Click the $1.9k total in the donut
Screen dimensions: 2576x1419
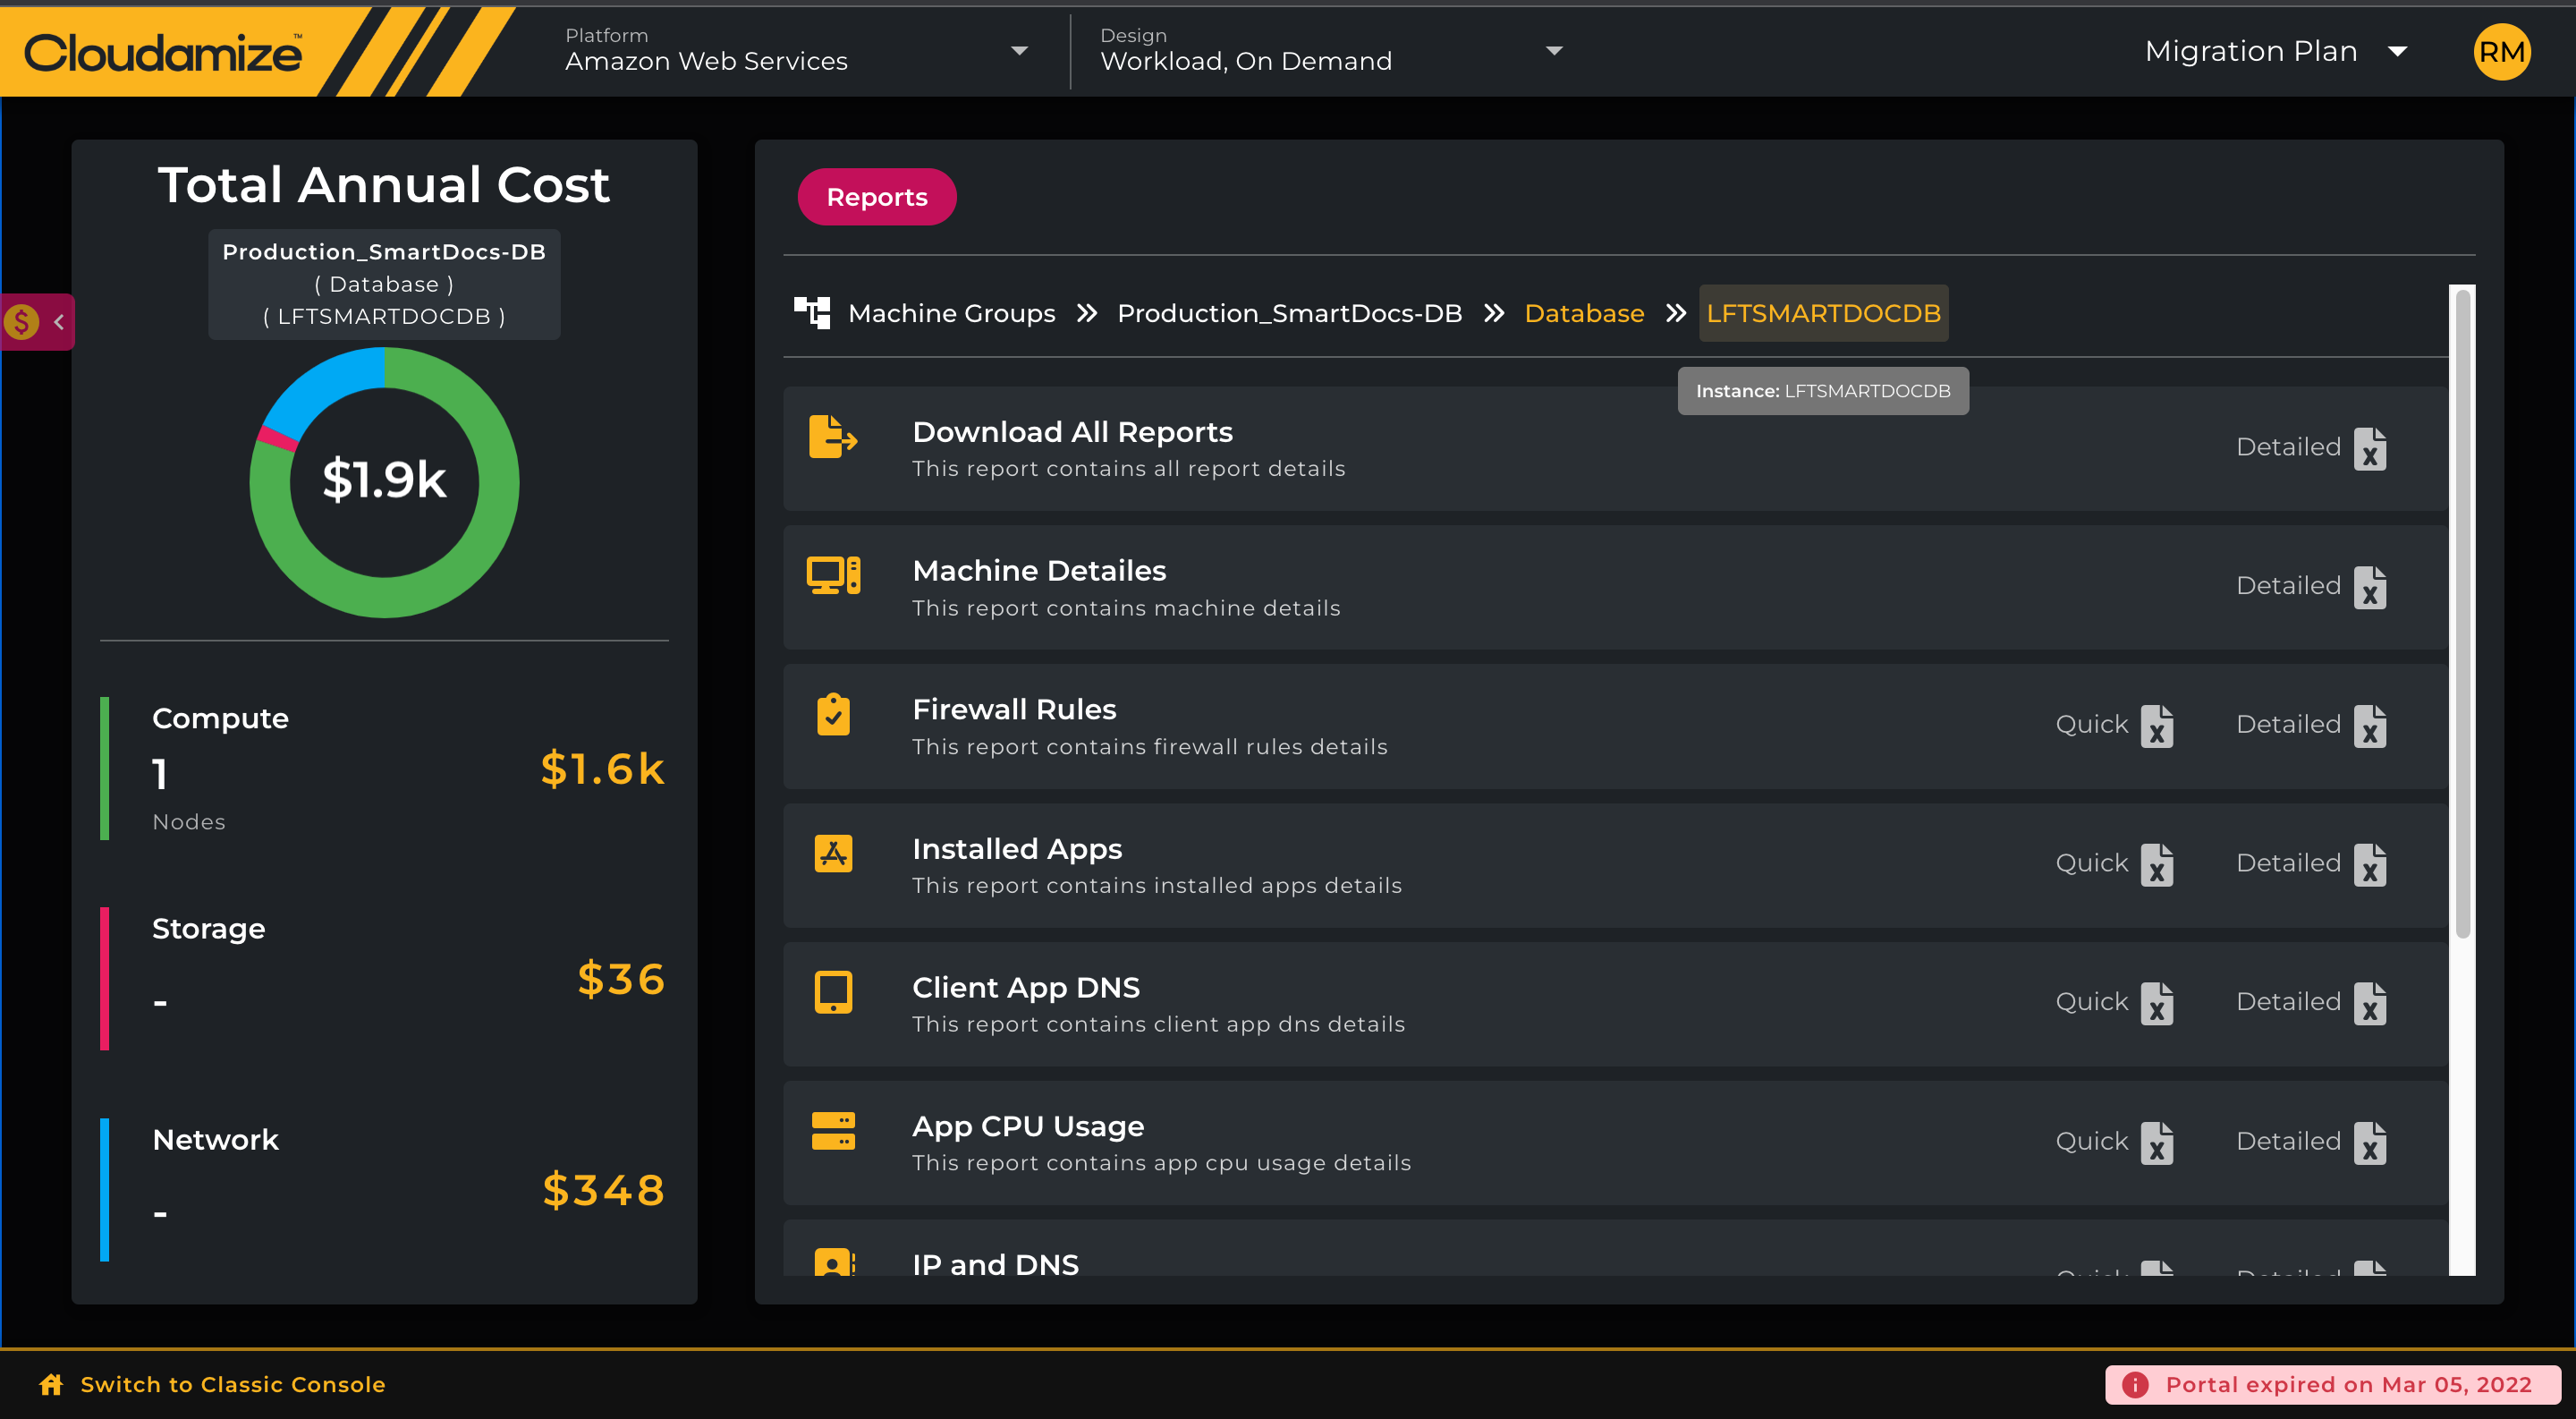(x=384, y=479)
